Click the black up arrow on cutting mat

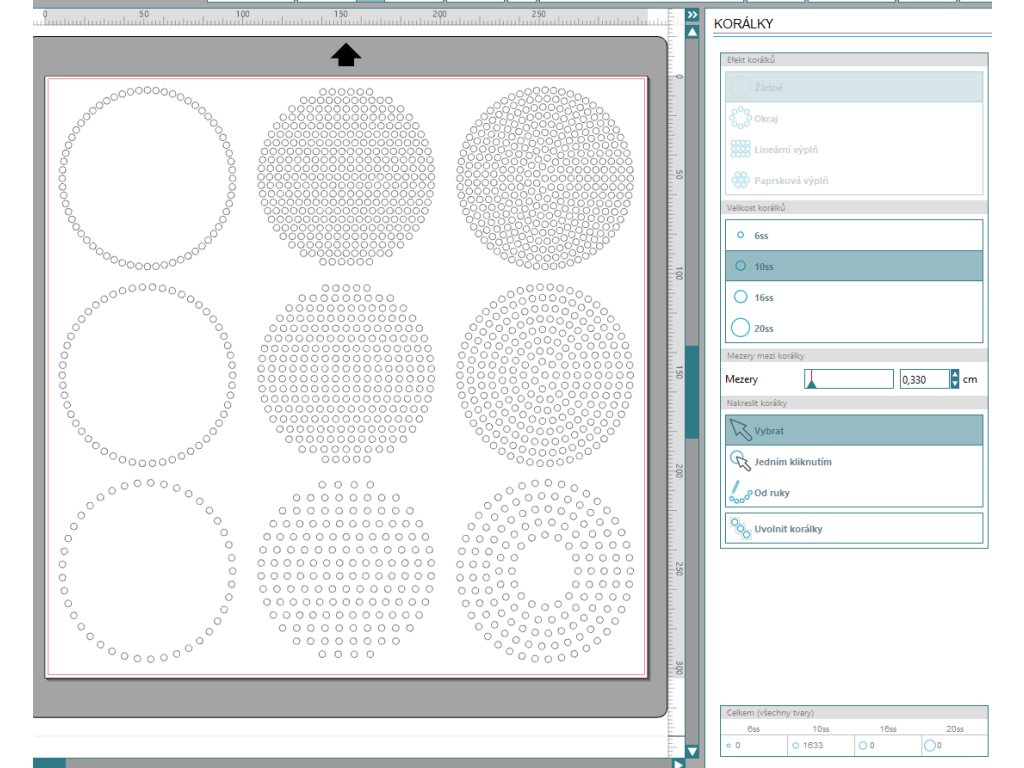click(x=346, y=55)
